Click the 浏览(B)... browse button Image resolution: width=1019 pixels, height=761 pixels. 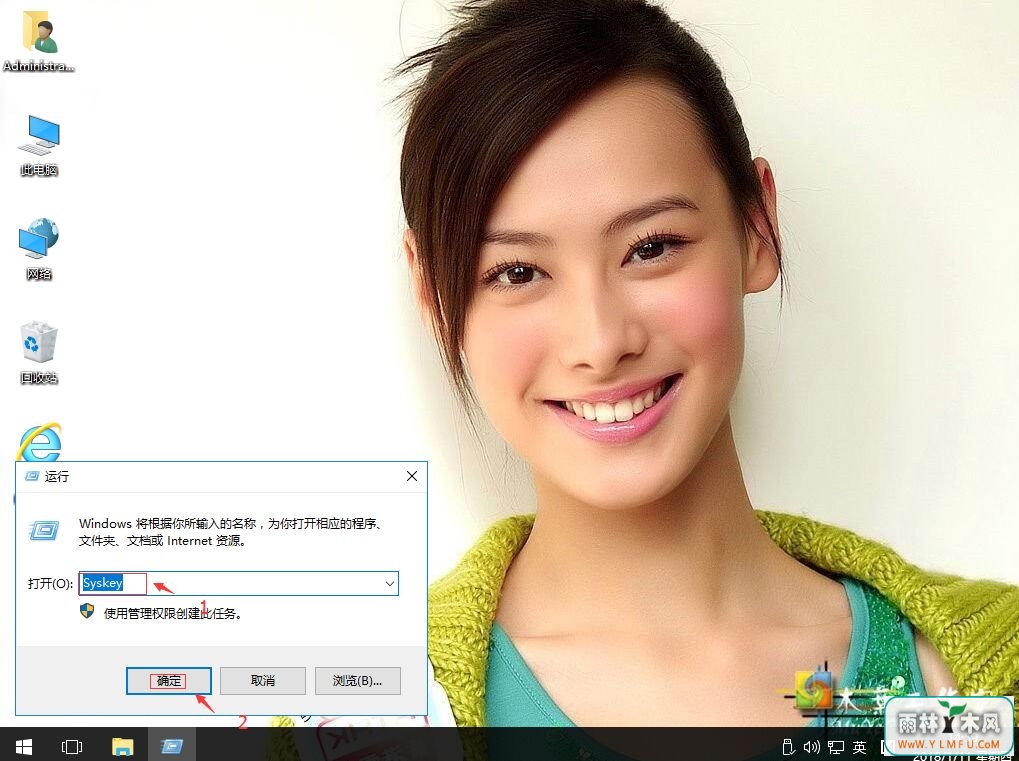tap(357, 680)
